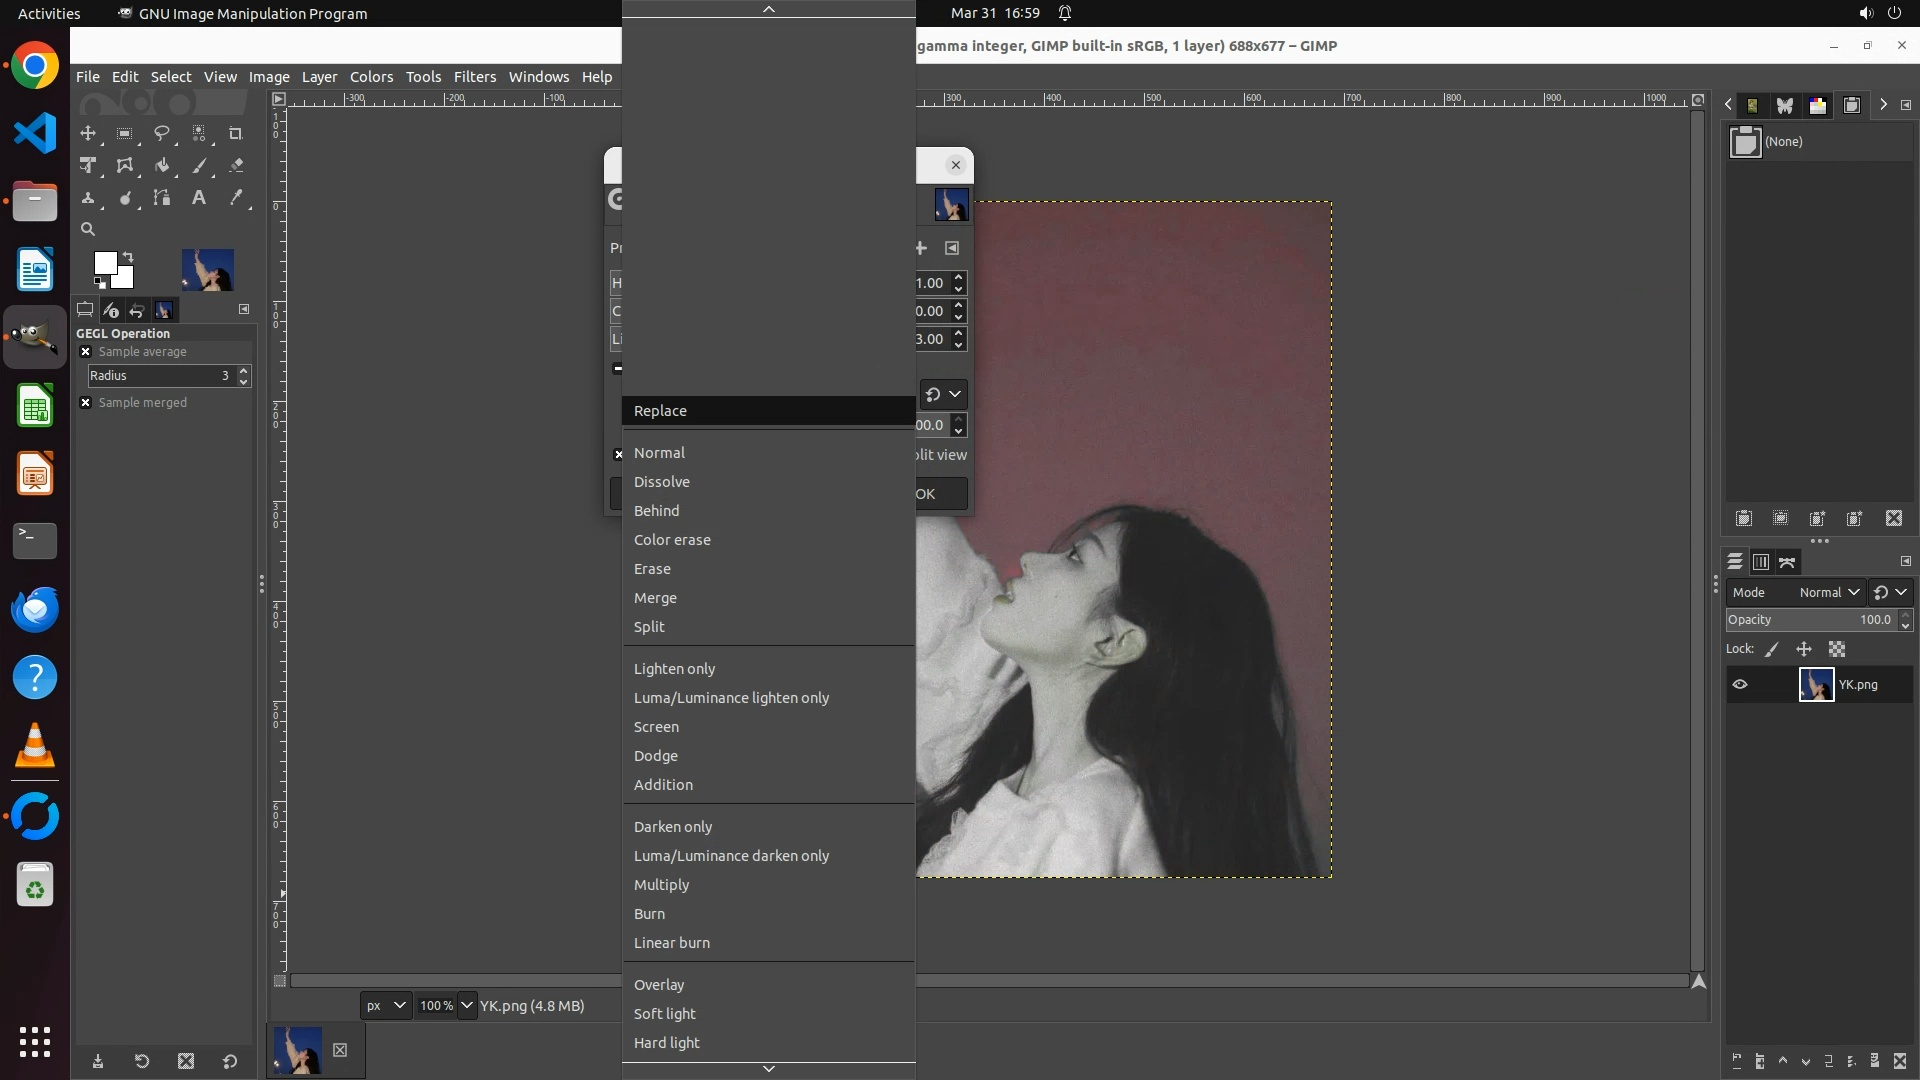Viewport: 1920px width, 1080px height.
Task: Open the px unit dropdown
Action: tap(385, 1006)
